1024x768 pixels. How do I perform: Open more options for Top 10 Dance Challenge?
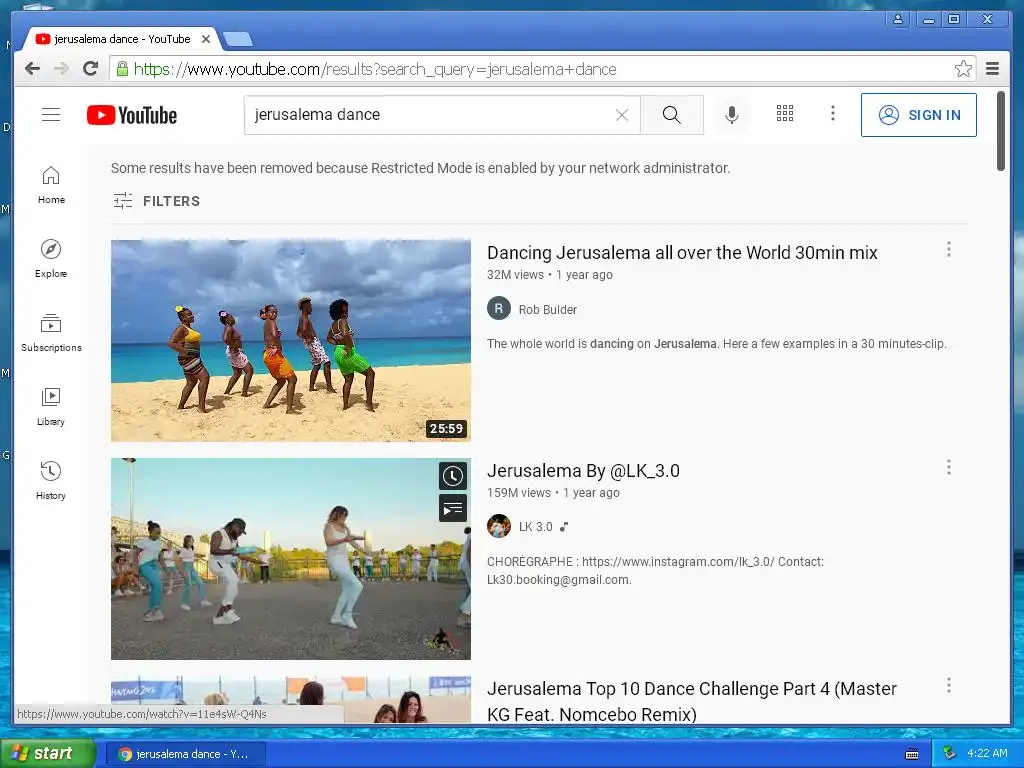click(949, 685)
